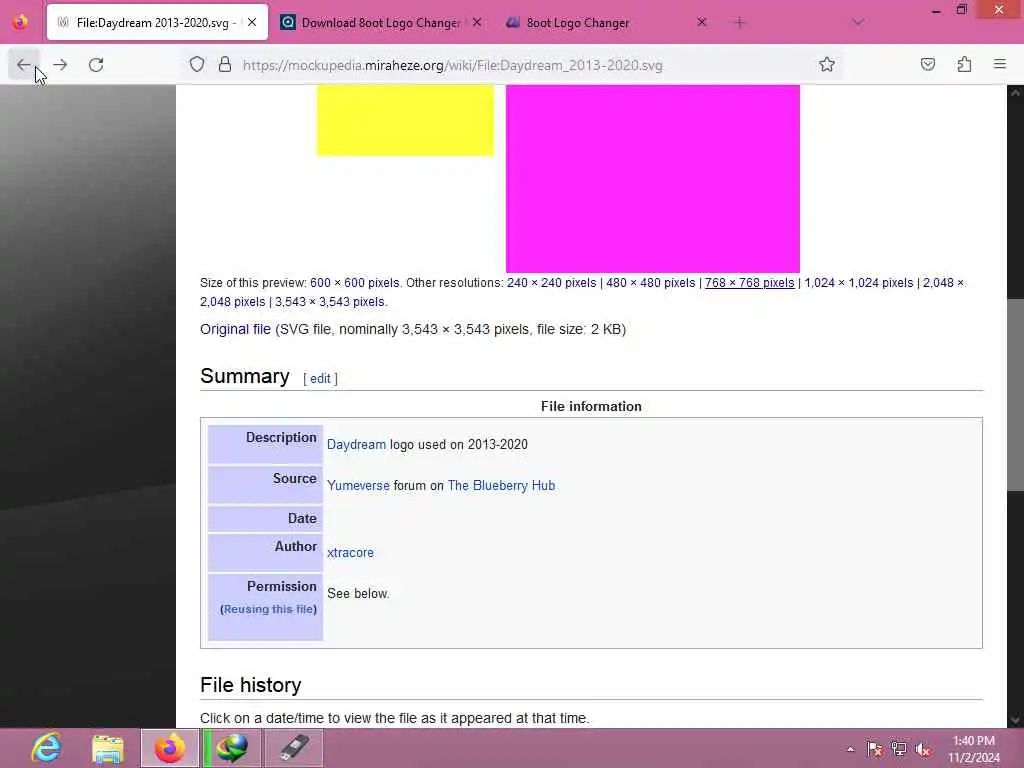View site security via padlock icon
Image resolution: width=1024 pixels, height=768 pixels.
[x=225, y=64]
